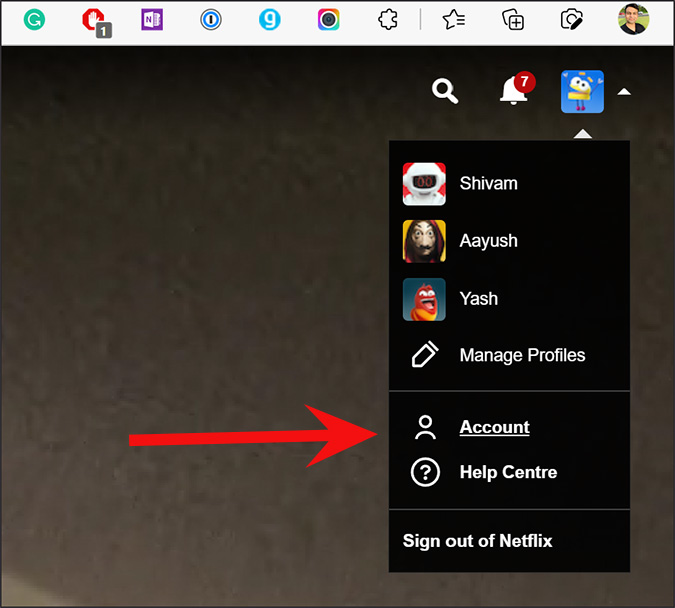The height and width of the screenshot is (608, 675).
Task: Open Netflix search magnifying glass
Action: tap(445, 91)
